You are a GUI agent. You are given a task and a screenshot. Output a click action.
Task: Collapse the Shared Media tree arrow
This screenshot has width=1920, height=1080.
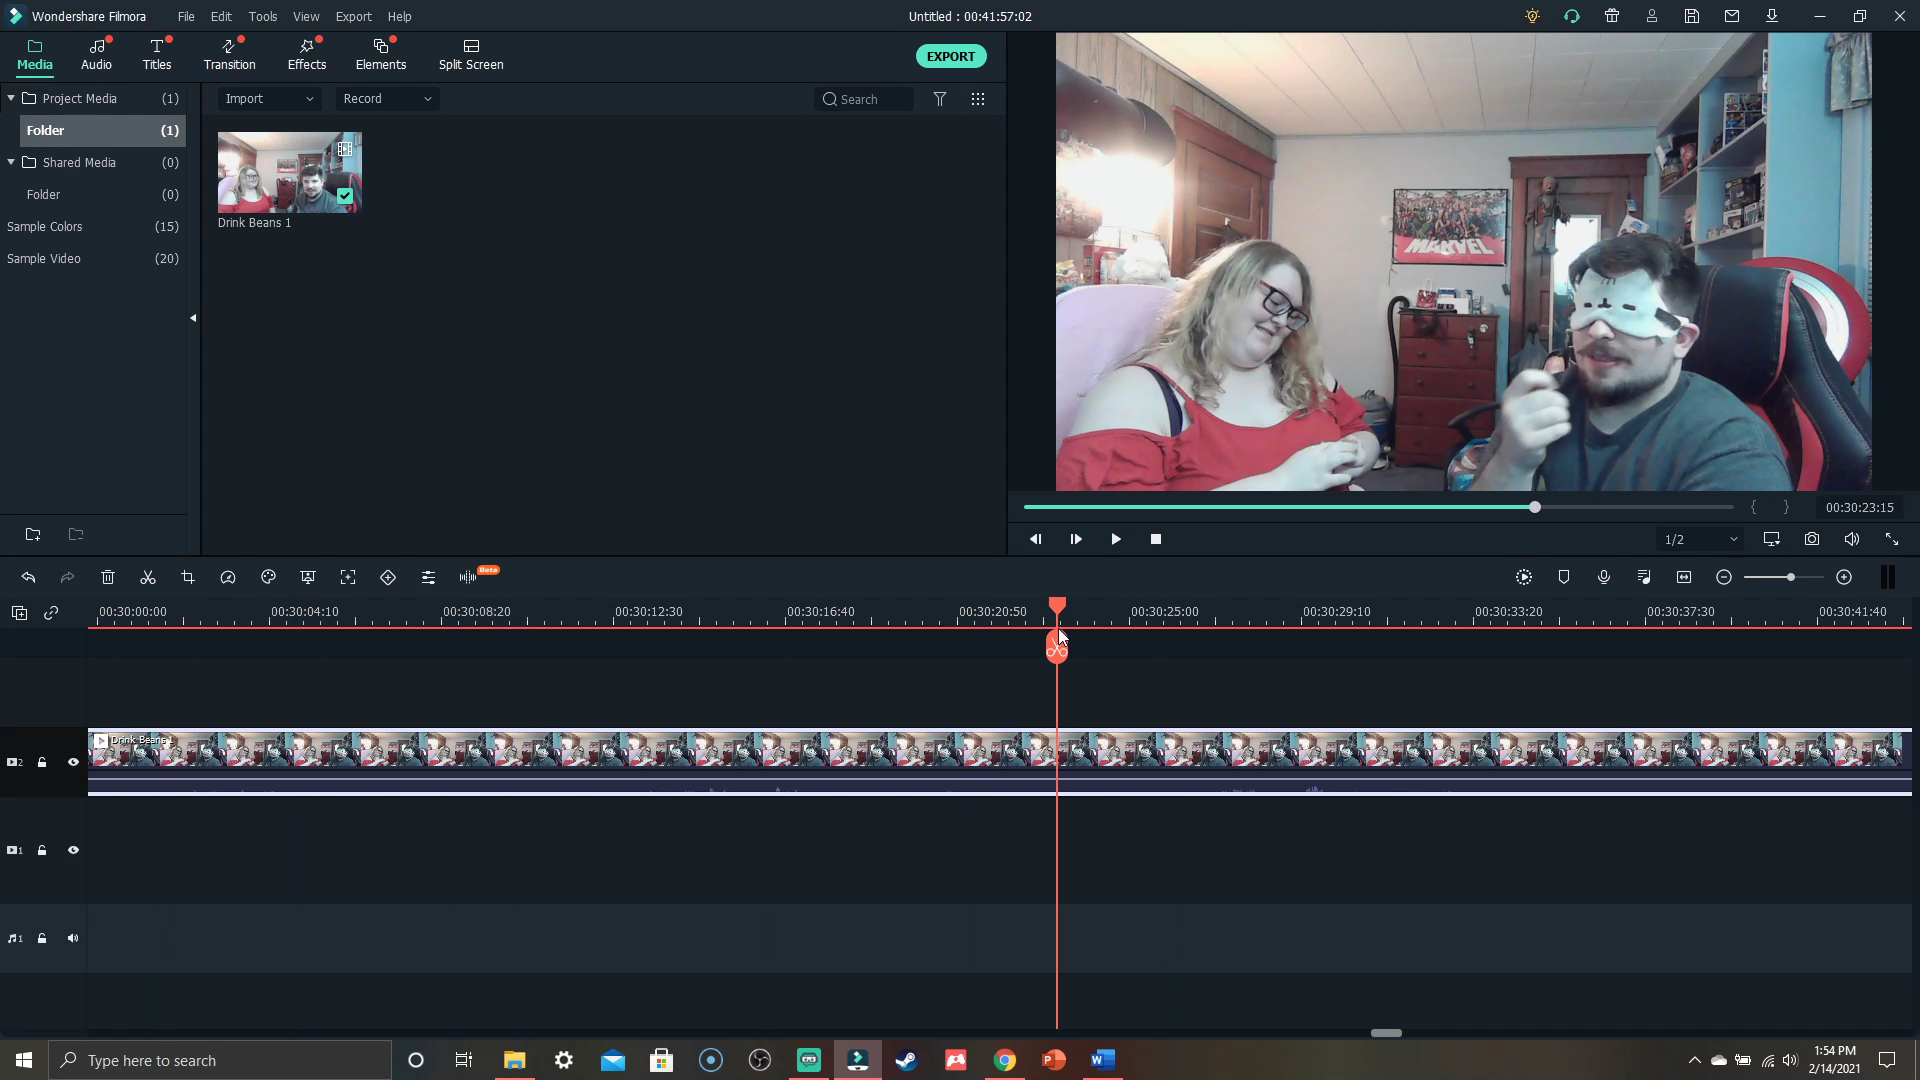pos(11,162)
